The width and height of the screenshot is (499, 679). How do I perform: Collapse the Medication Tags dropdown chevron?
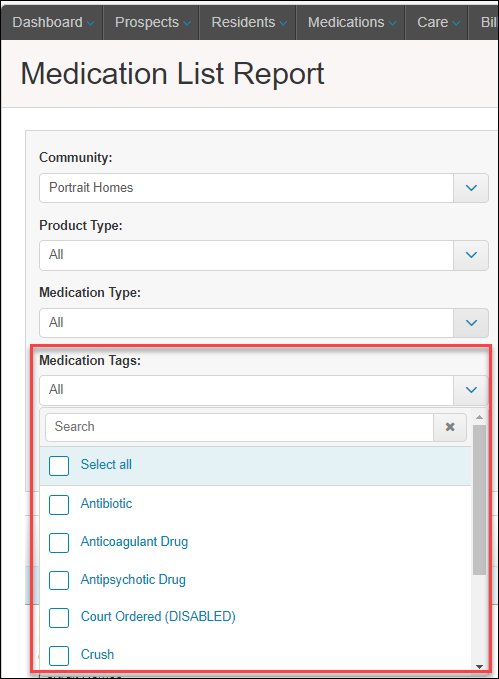click(x=471, y=390)
